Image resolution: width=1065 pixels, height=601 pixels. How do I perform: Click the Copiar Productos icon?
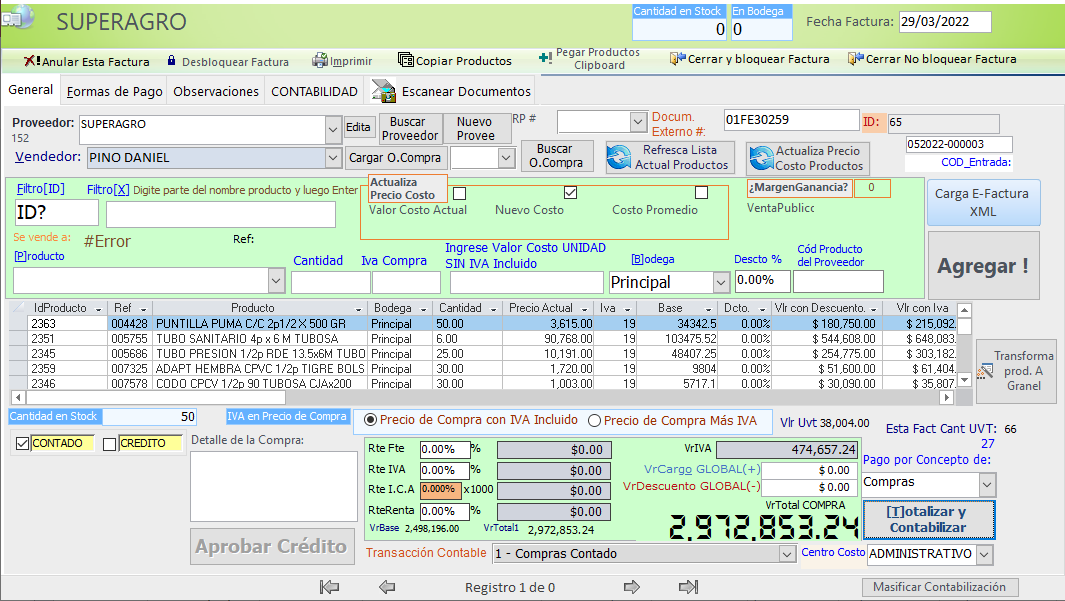(405, 60)
